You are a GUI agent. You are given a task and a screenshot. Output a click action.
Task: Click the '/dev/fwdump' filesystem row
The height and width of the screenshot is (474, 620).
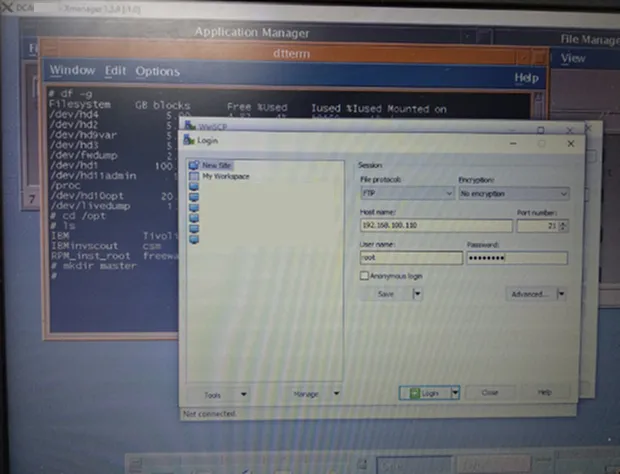83,155
